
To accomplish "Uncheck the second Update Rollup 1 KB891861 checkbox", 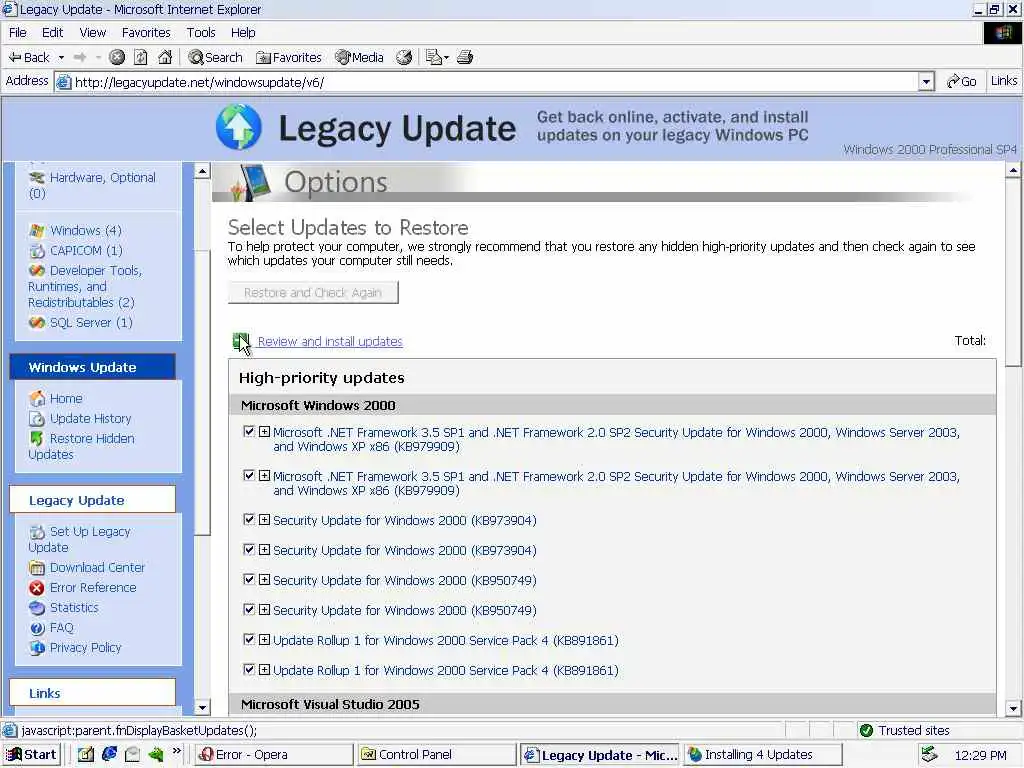I will [249, 669].
